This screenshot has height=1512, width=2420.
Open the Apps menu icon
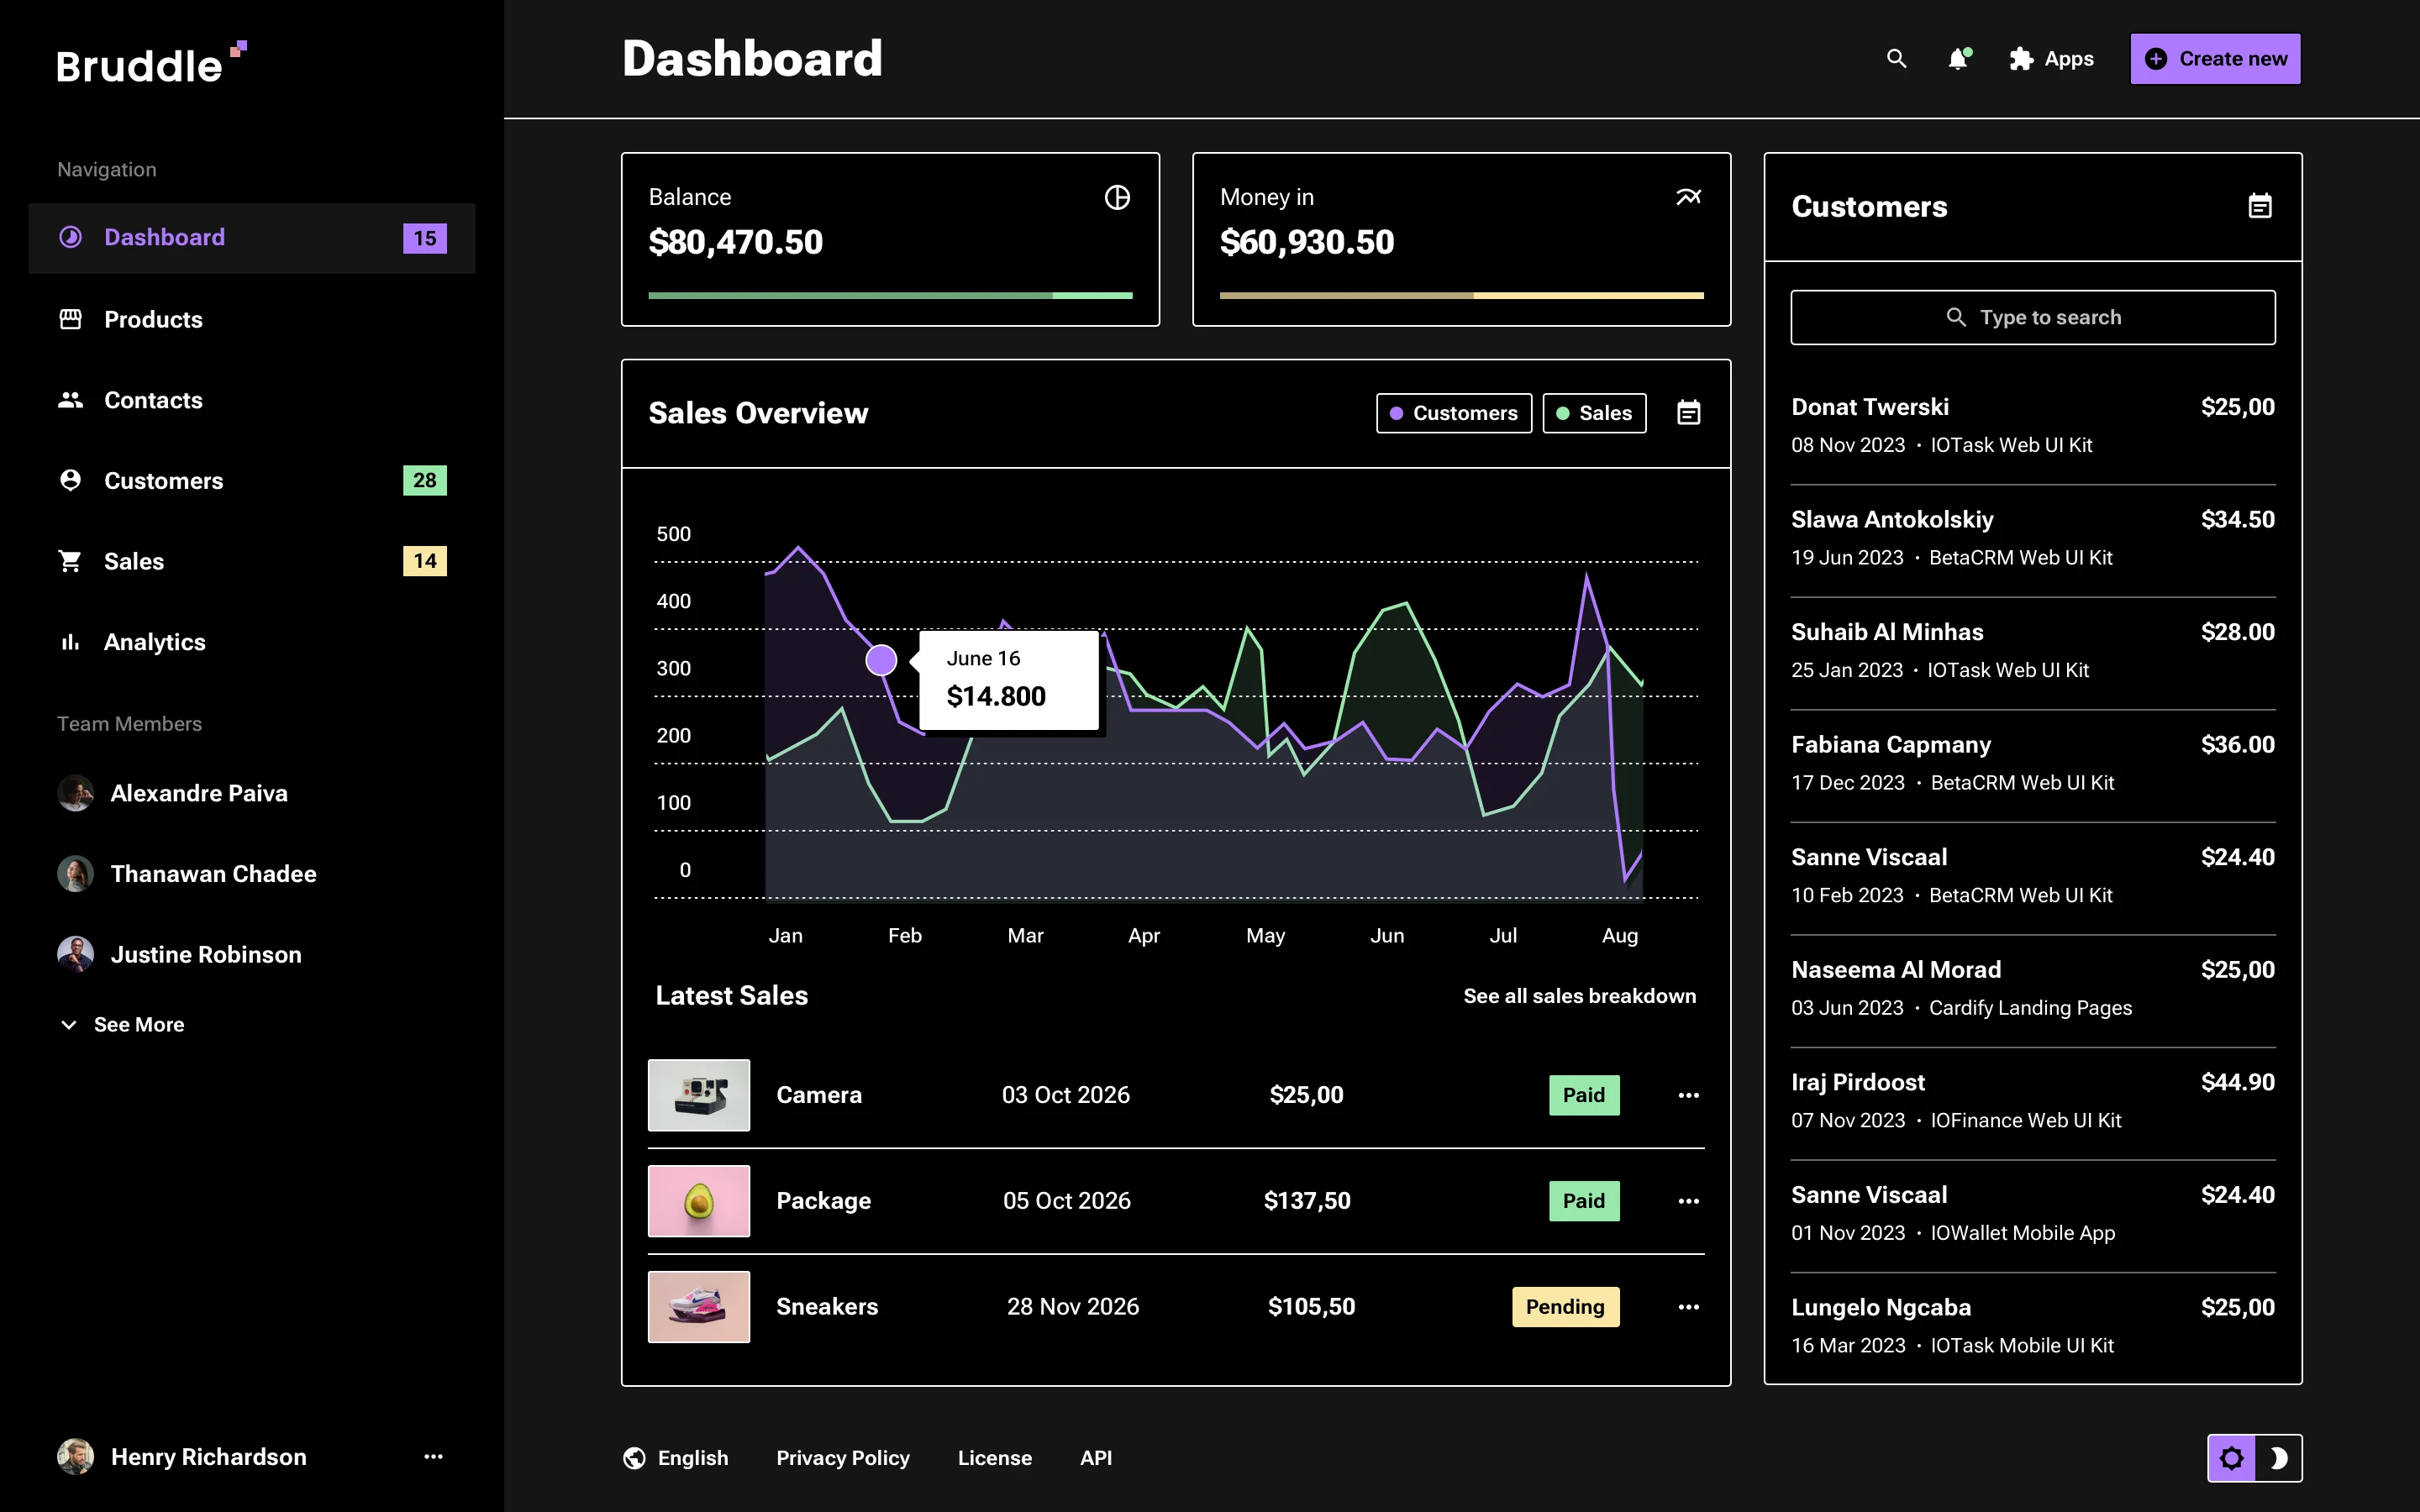(x=2020, y=59)
